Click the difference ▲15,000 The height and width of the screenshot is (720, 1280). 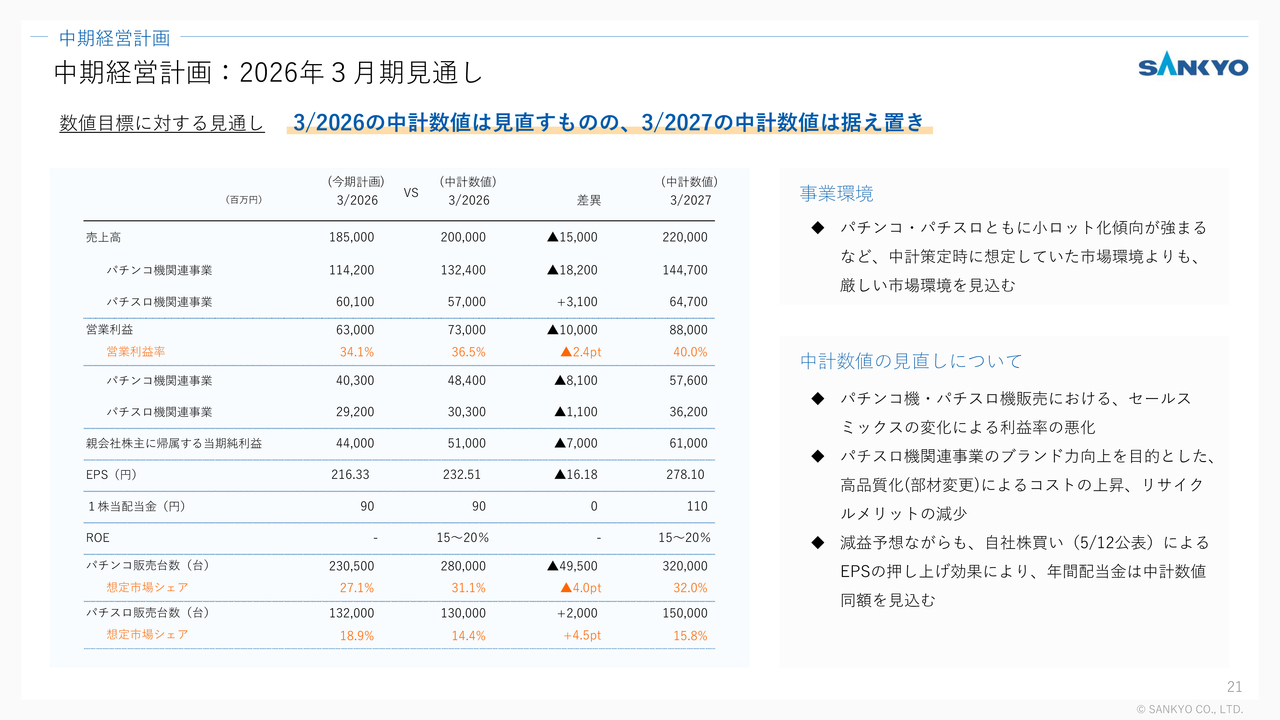pyautogui.click(x=572, y=238)
